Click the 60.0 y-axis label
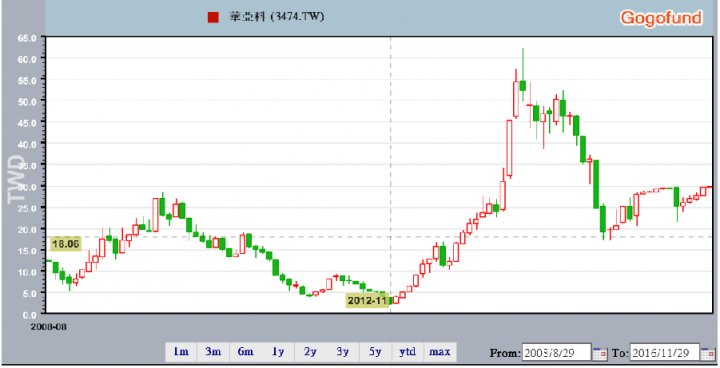 27,59
